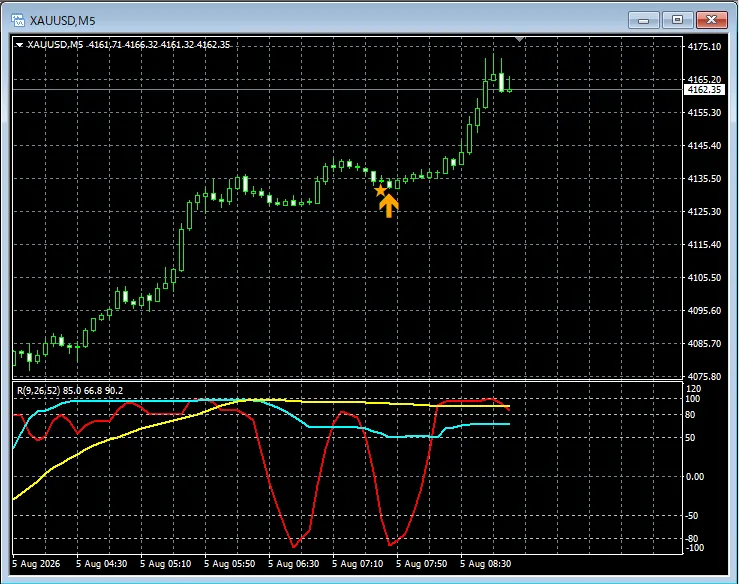This screenshot has width=740, height=584.
Task: Click the current price label 4162.35
Action: (x=704, y=90)
